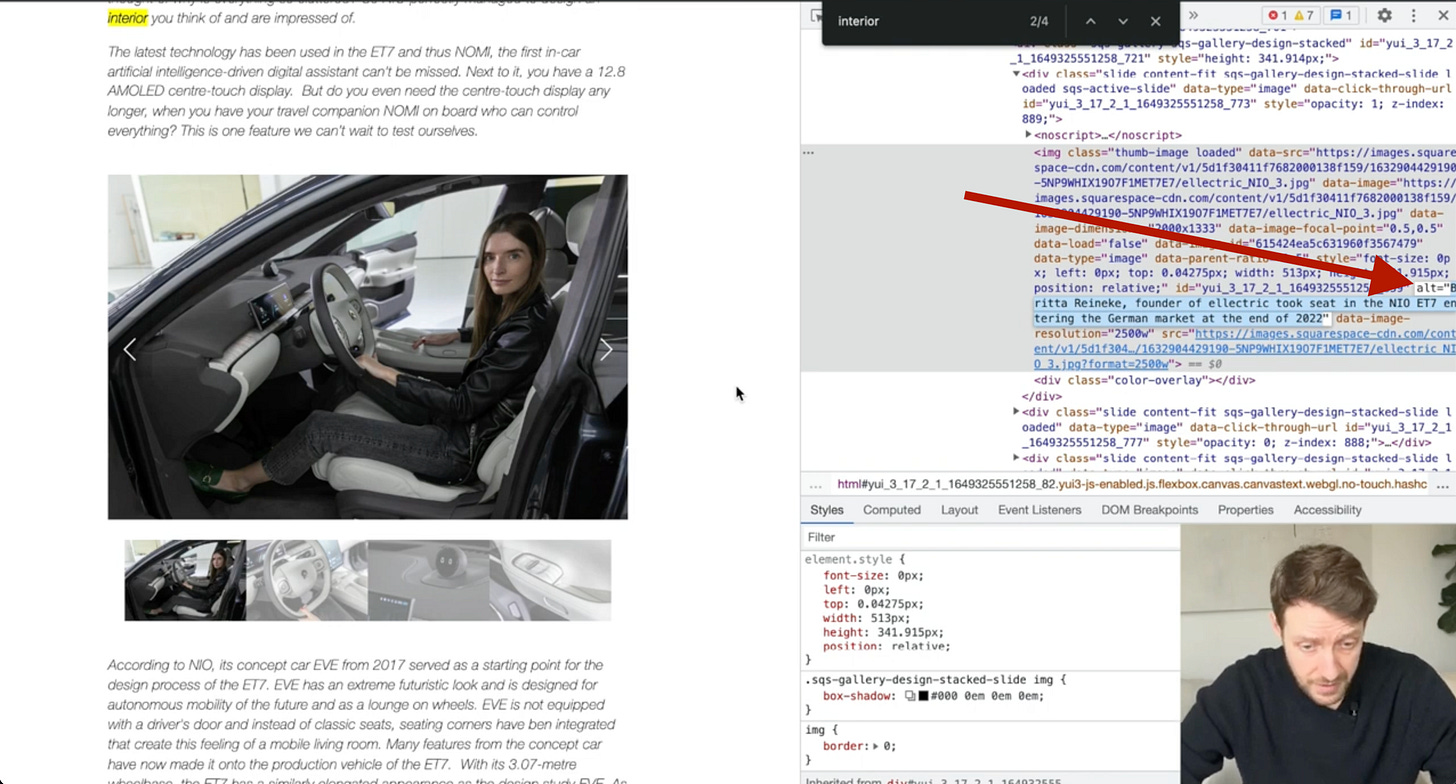This screenshot has height=784, width=1456.
Task: Switch to the Computed tab
Action: click(892, 510)
